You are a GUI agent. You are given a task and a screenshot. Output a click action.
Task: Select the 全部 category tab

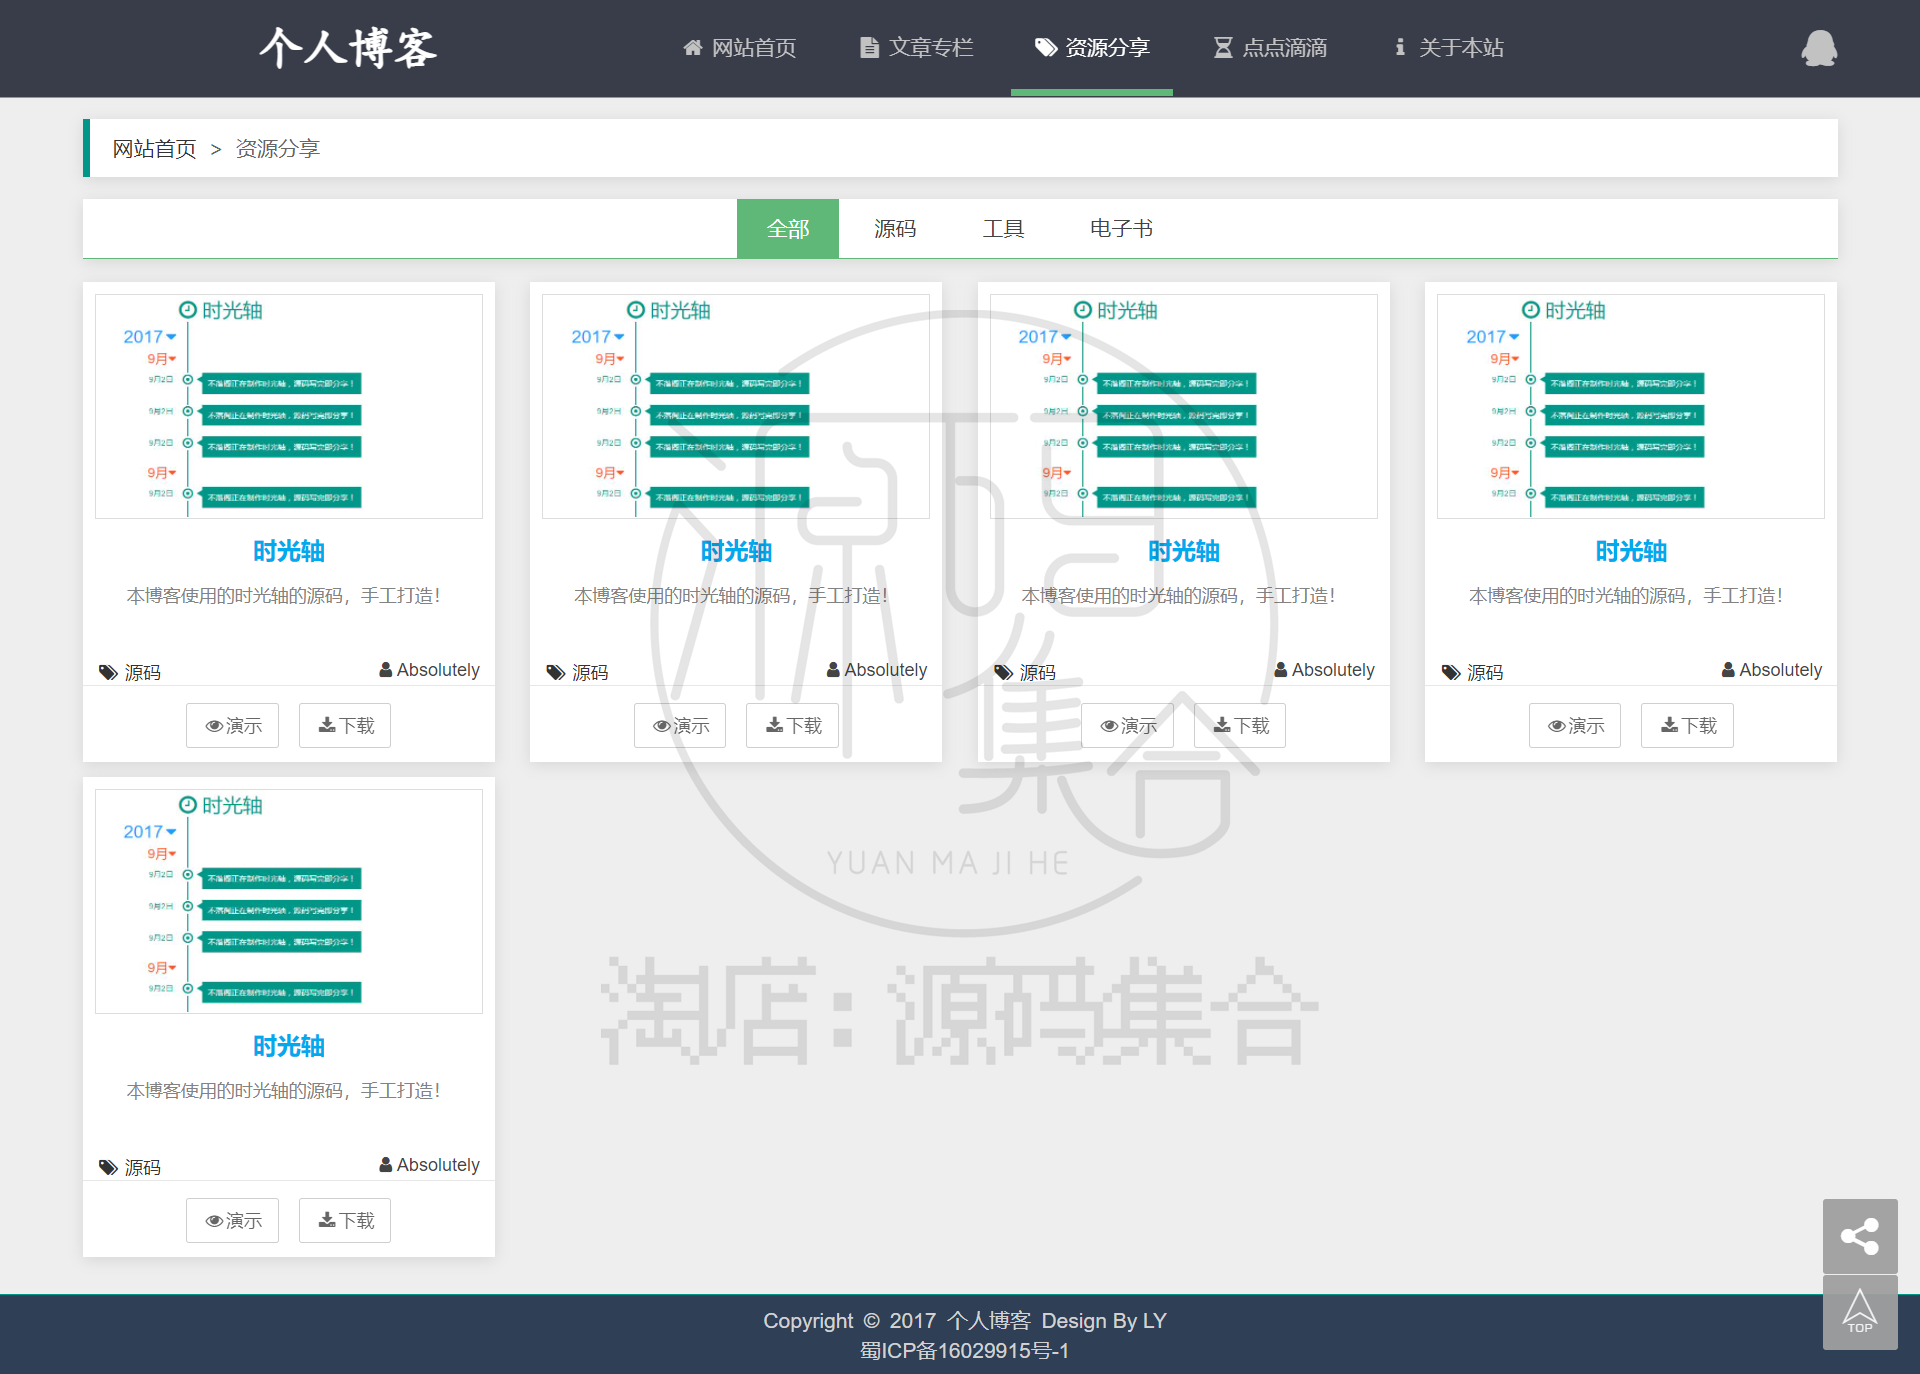[788, 229]
